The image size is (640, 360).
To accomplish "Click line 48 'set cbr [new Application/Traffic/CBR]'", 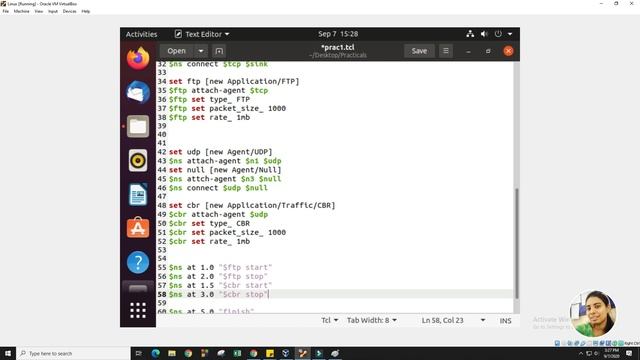I will [252, 205].
